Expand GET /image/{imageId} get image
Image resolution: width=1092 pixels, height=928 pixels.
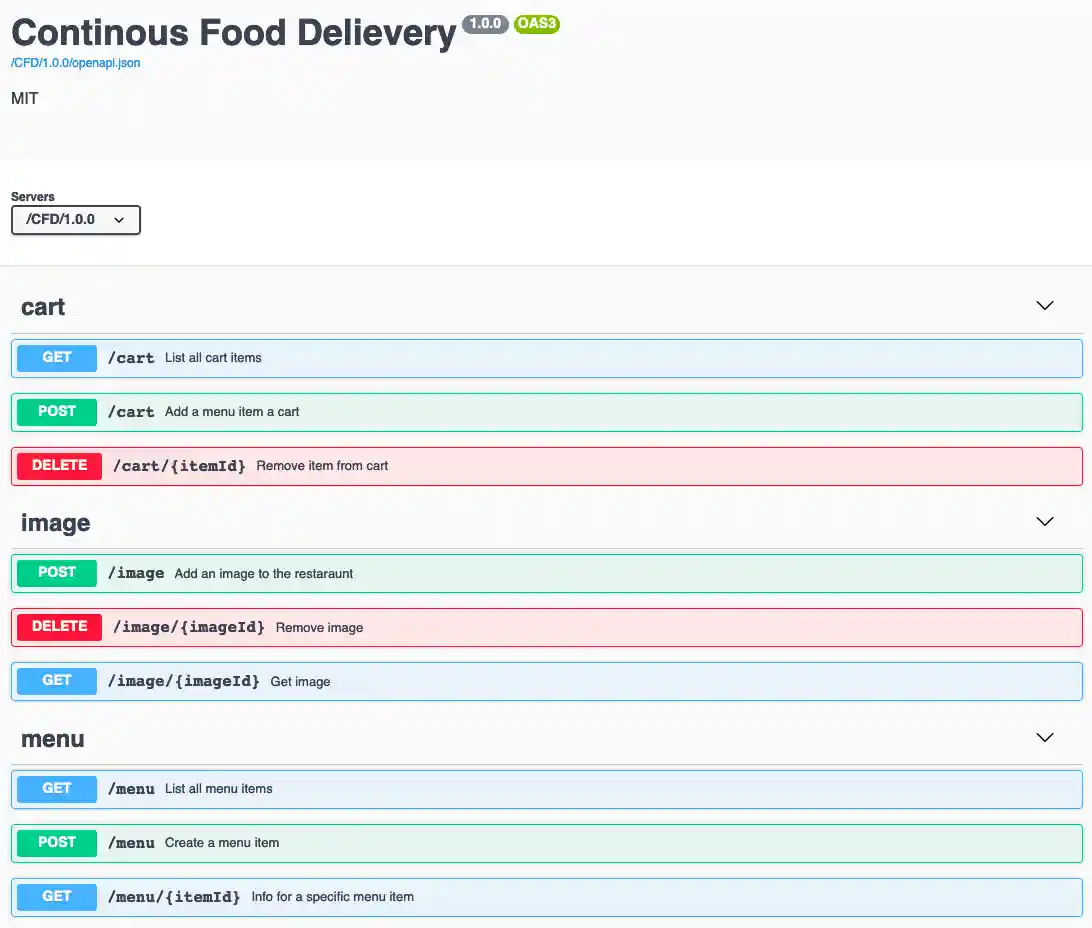click(x=546, y=682)
